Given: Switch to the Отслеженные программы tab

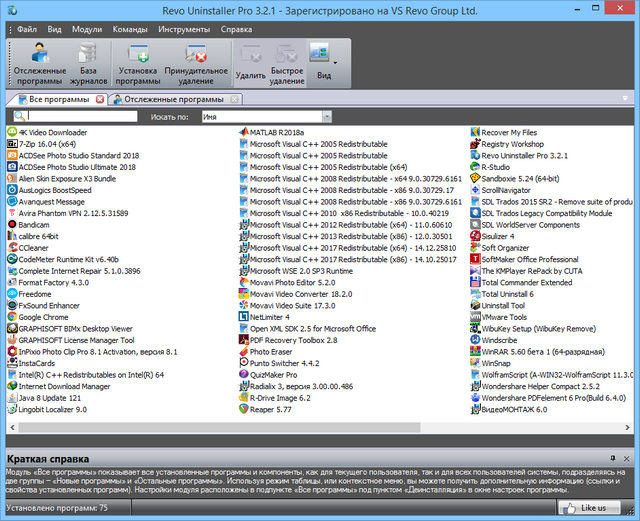Looking at the screenshot, I should coord(173,99).
